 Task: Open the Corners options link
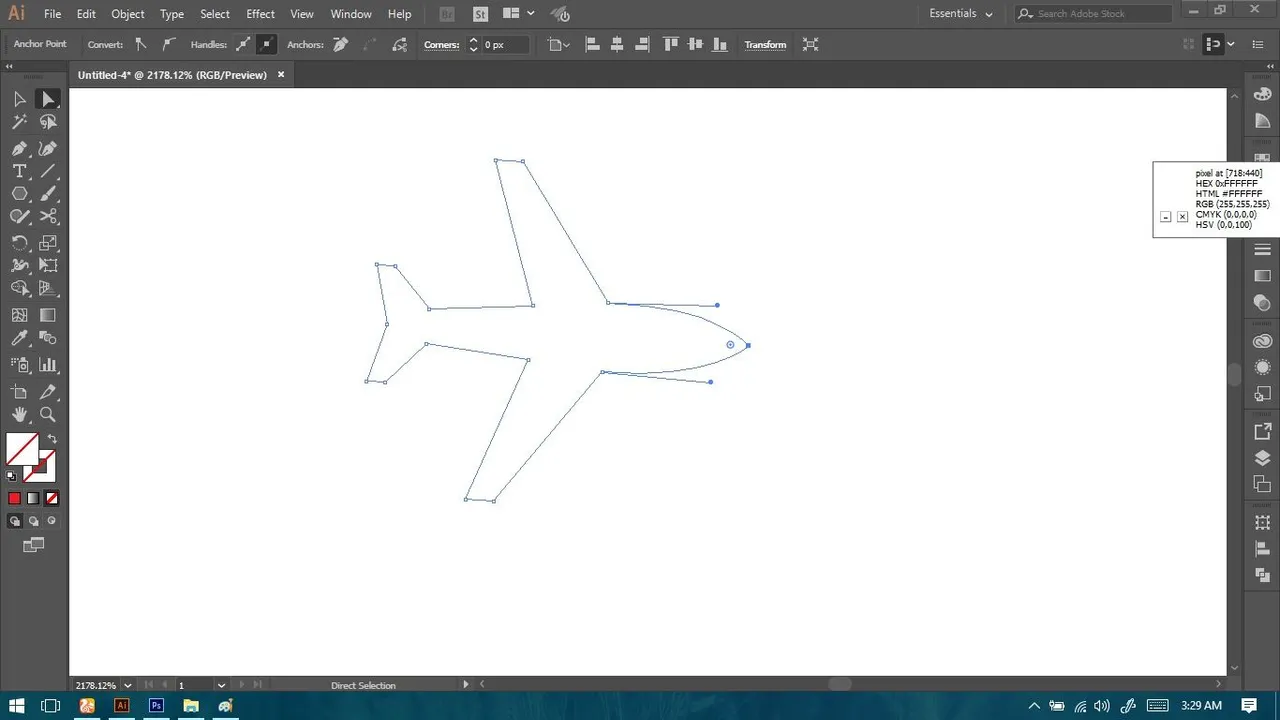coord(441,45)
